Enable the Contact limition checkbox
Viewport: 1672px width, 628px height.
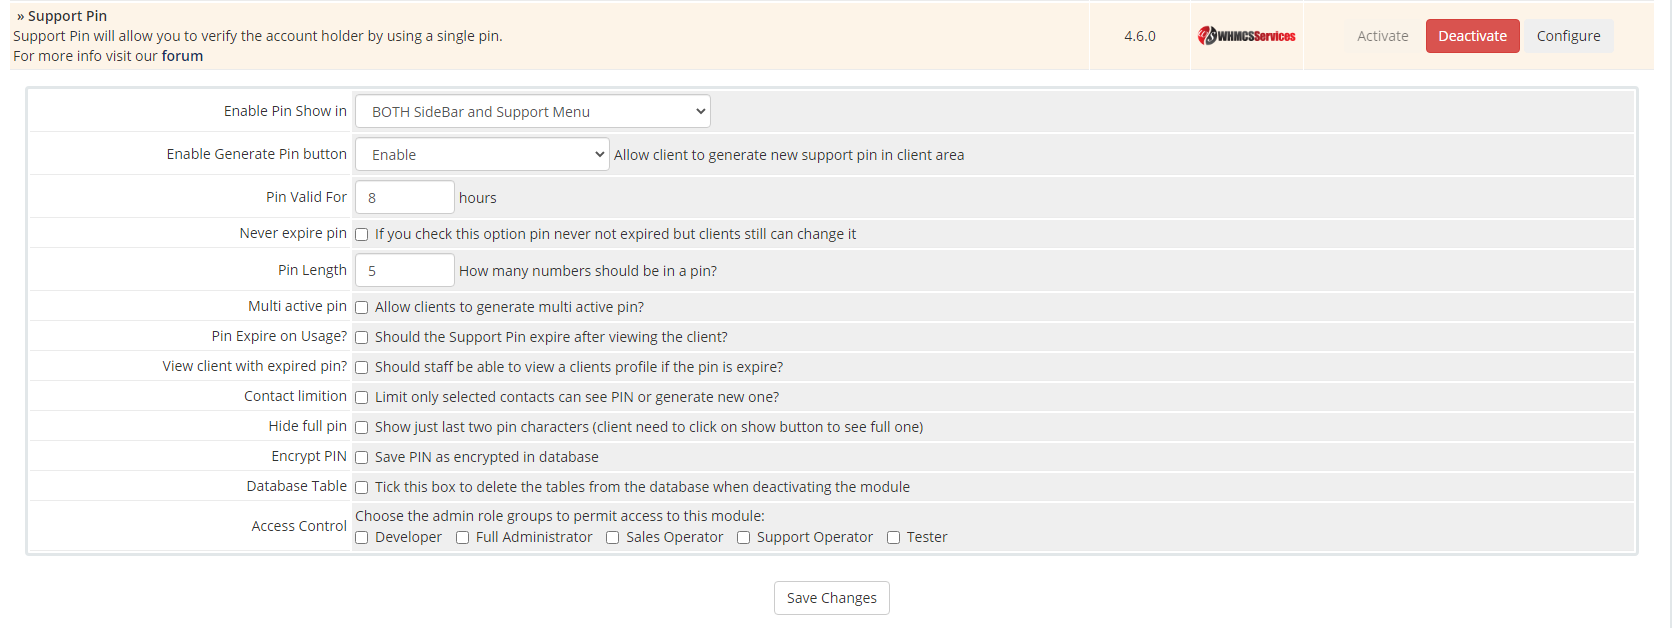pyautogui.click(x=362, y=398)
